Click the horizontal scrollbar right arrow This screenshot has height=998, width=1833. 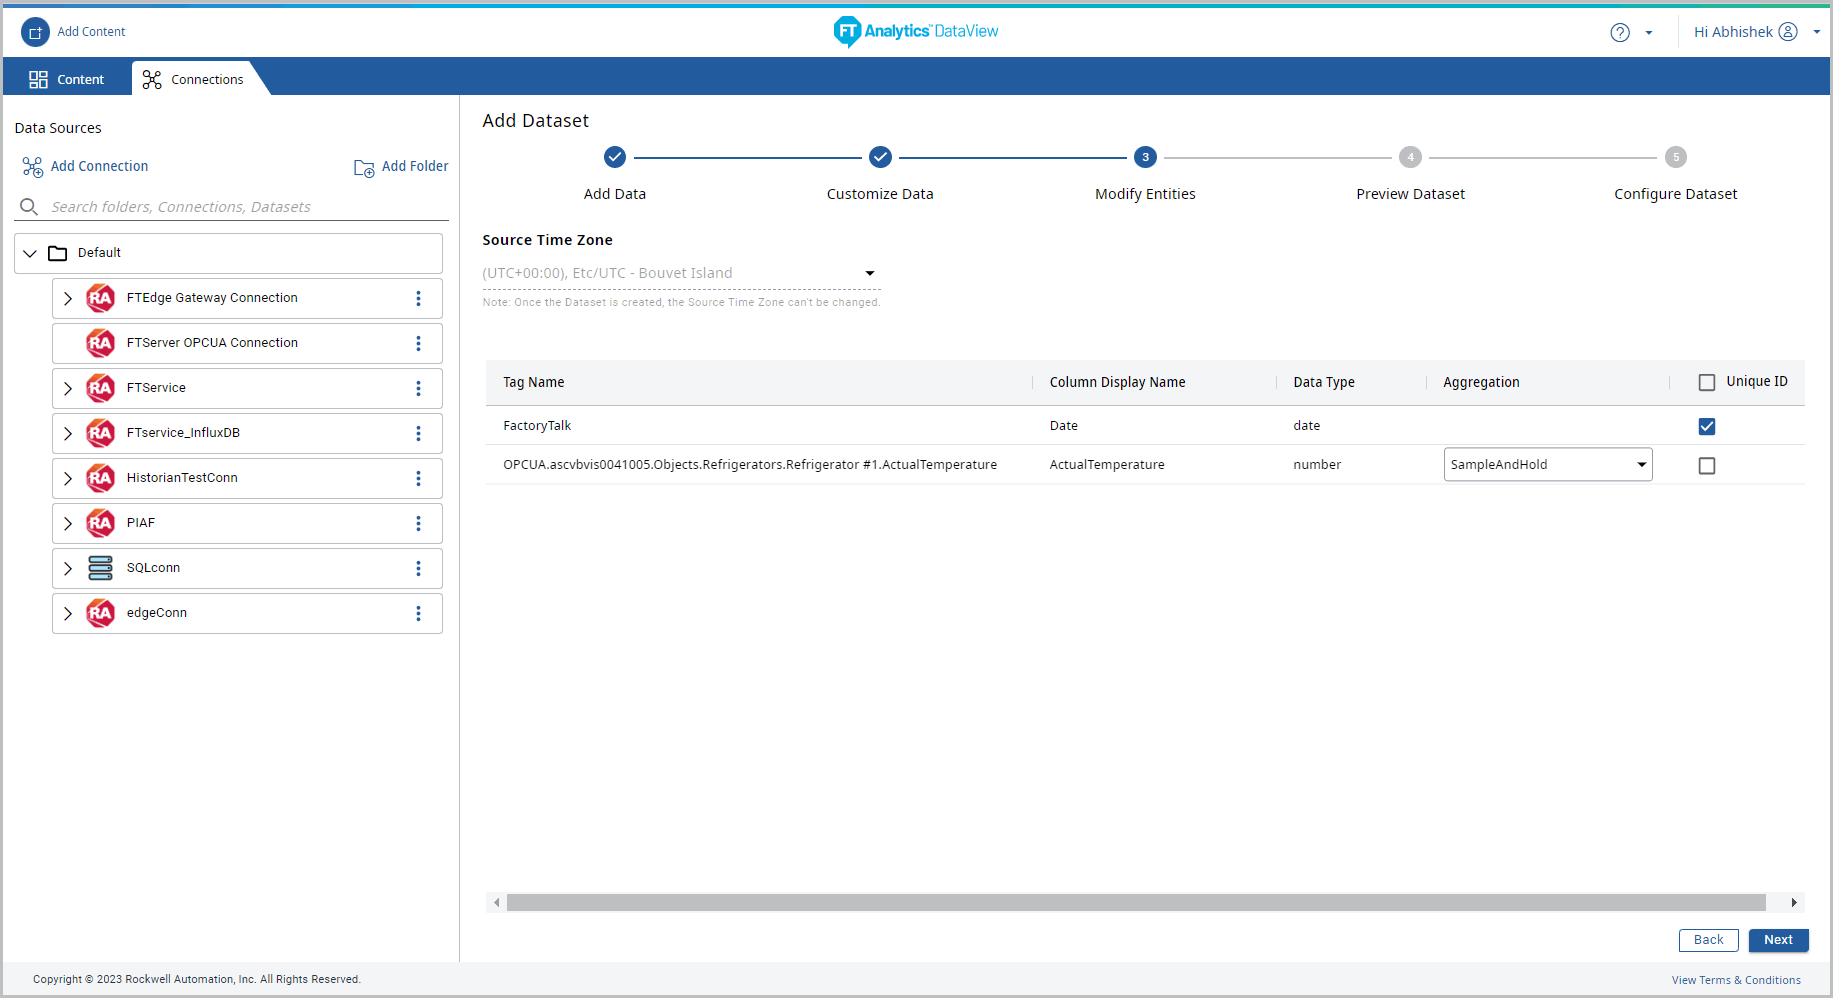pyautogui.click(x=1793, y=902)
